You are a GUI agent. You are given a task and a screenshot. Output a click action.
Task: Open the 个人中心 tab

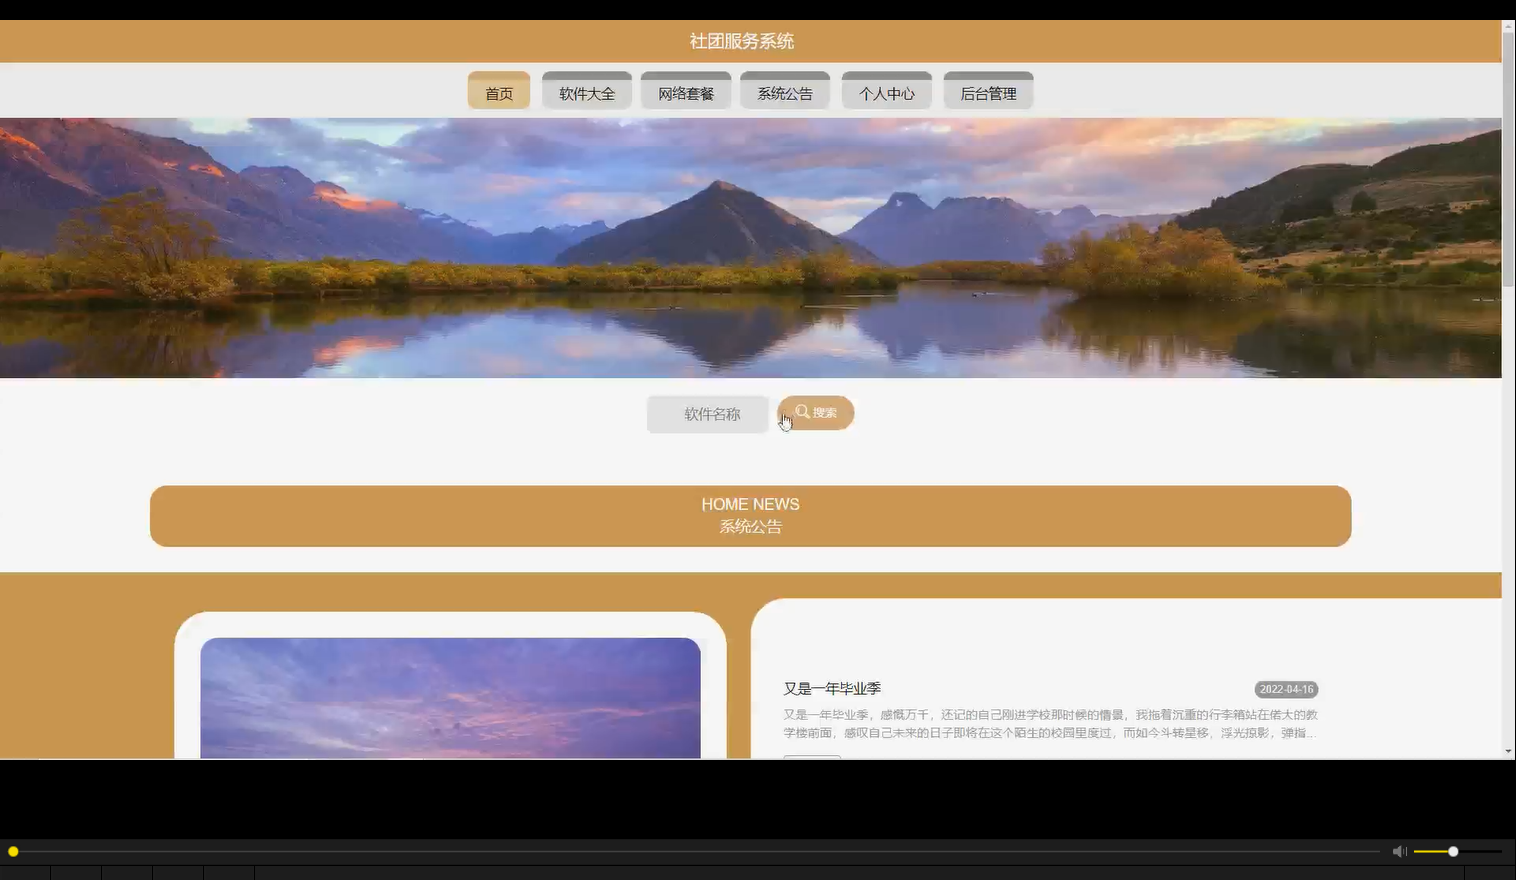887,91
